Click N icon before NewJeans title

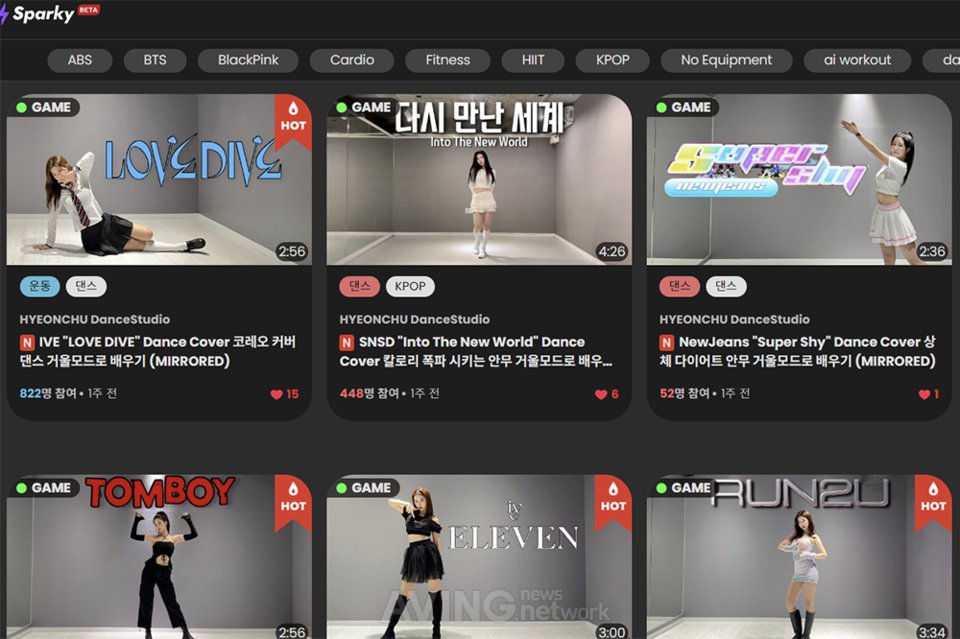coord(667,342)
